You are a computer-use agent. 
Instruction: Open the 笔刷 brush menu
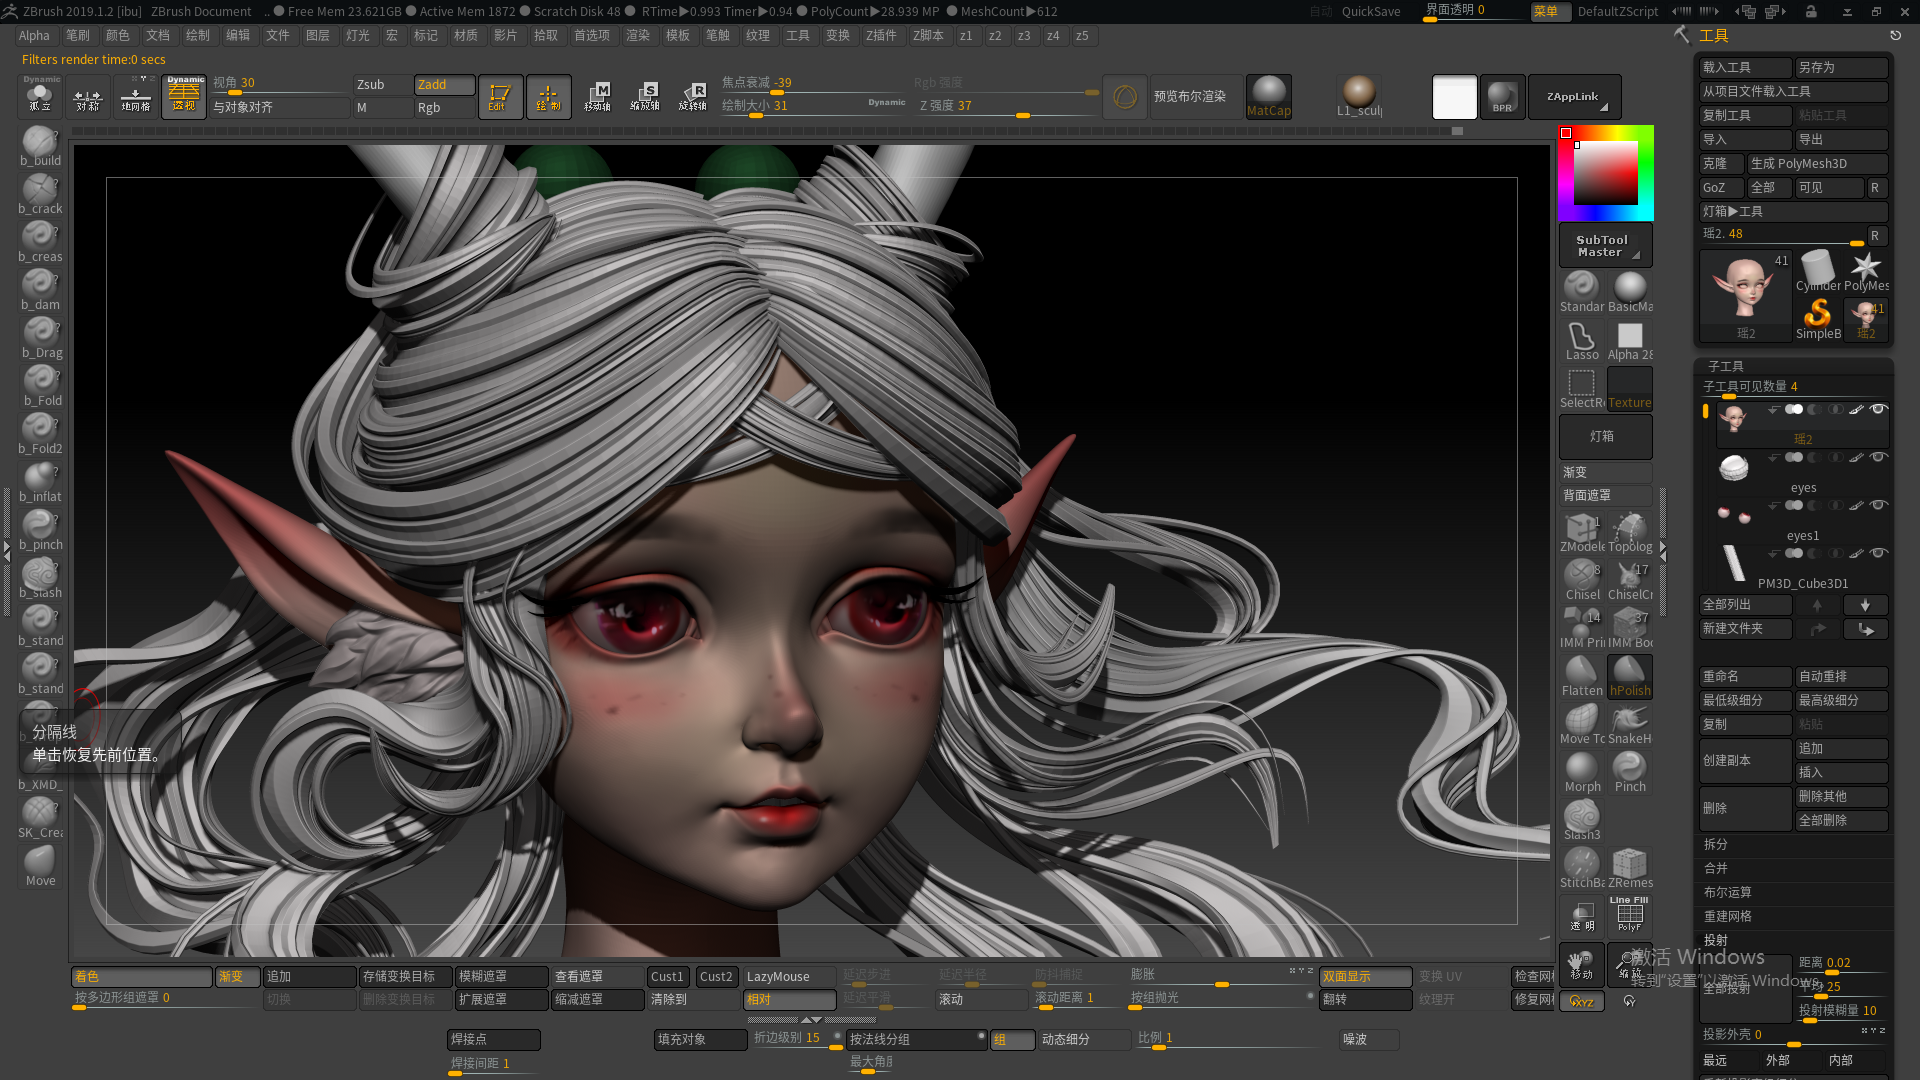[78, 36]
